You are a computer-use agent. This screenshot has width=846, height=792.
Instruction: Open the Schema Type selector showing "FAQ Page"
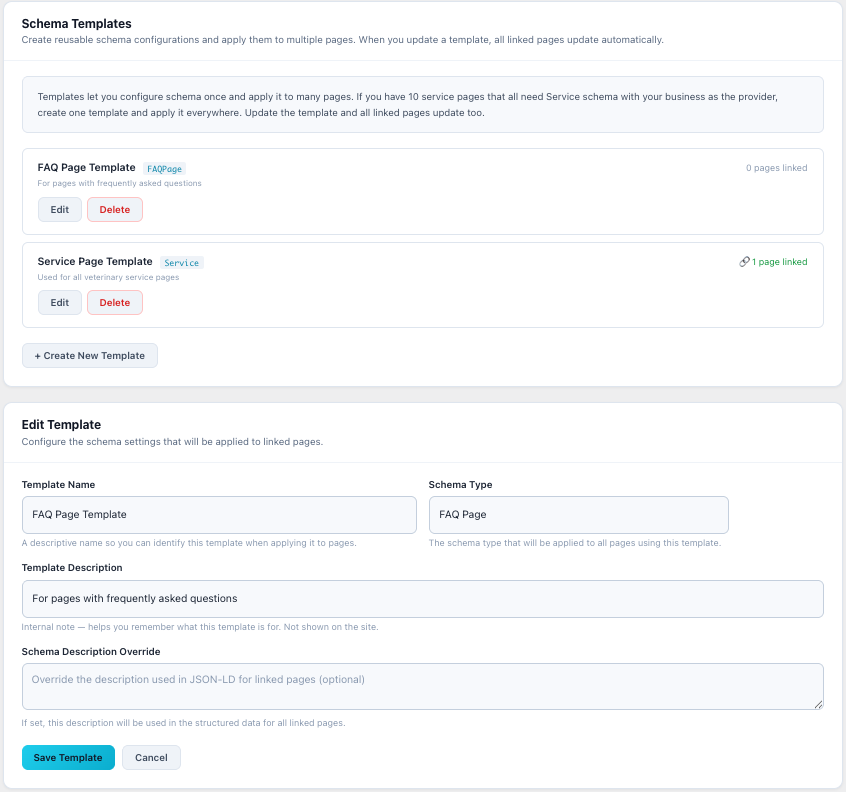[578, 514]
